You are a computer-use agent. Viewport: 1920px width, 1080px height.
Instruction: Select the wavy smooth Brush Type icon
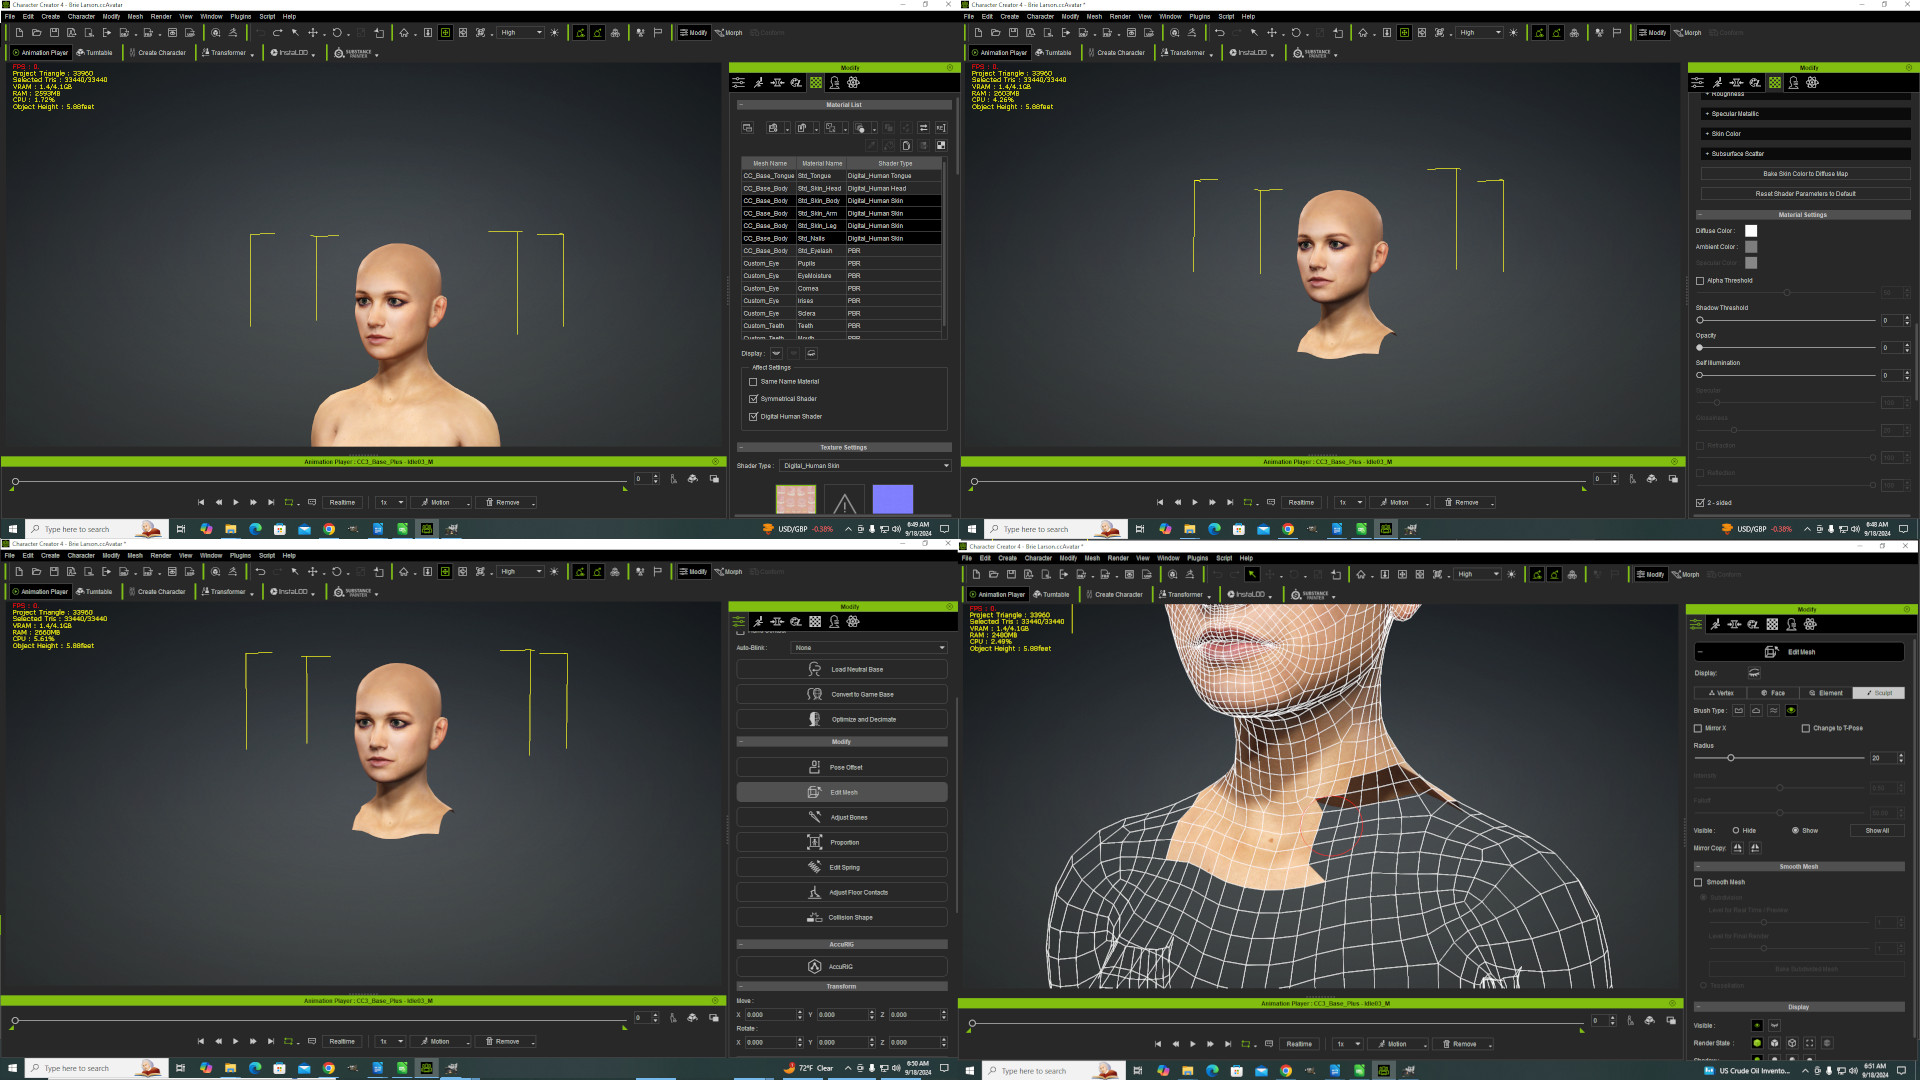(1773, 711)
